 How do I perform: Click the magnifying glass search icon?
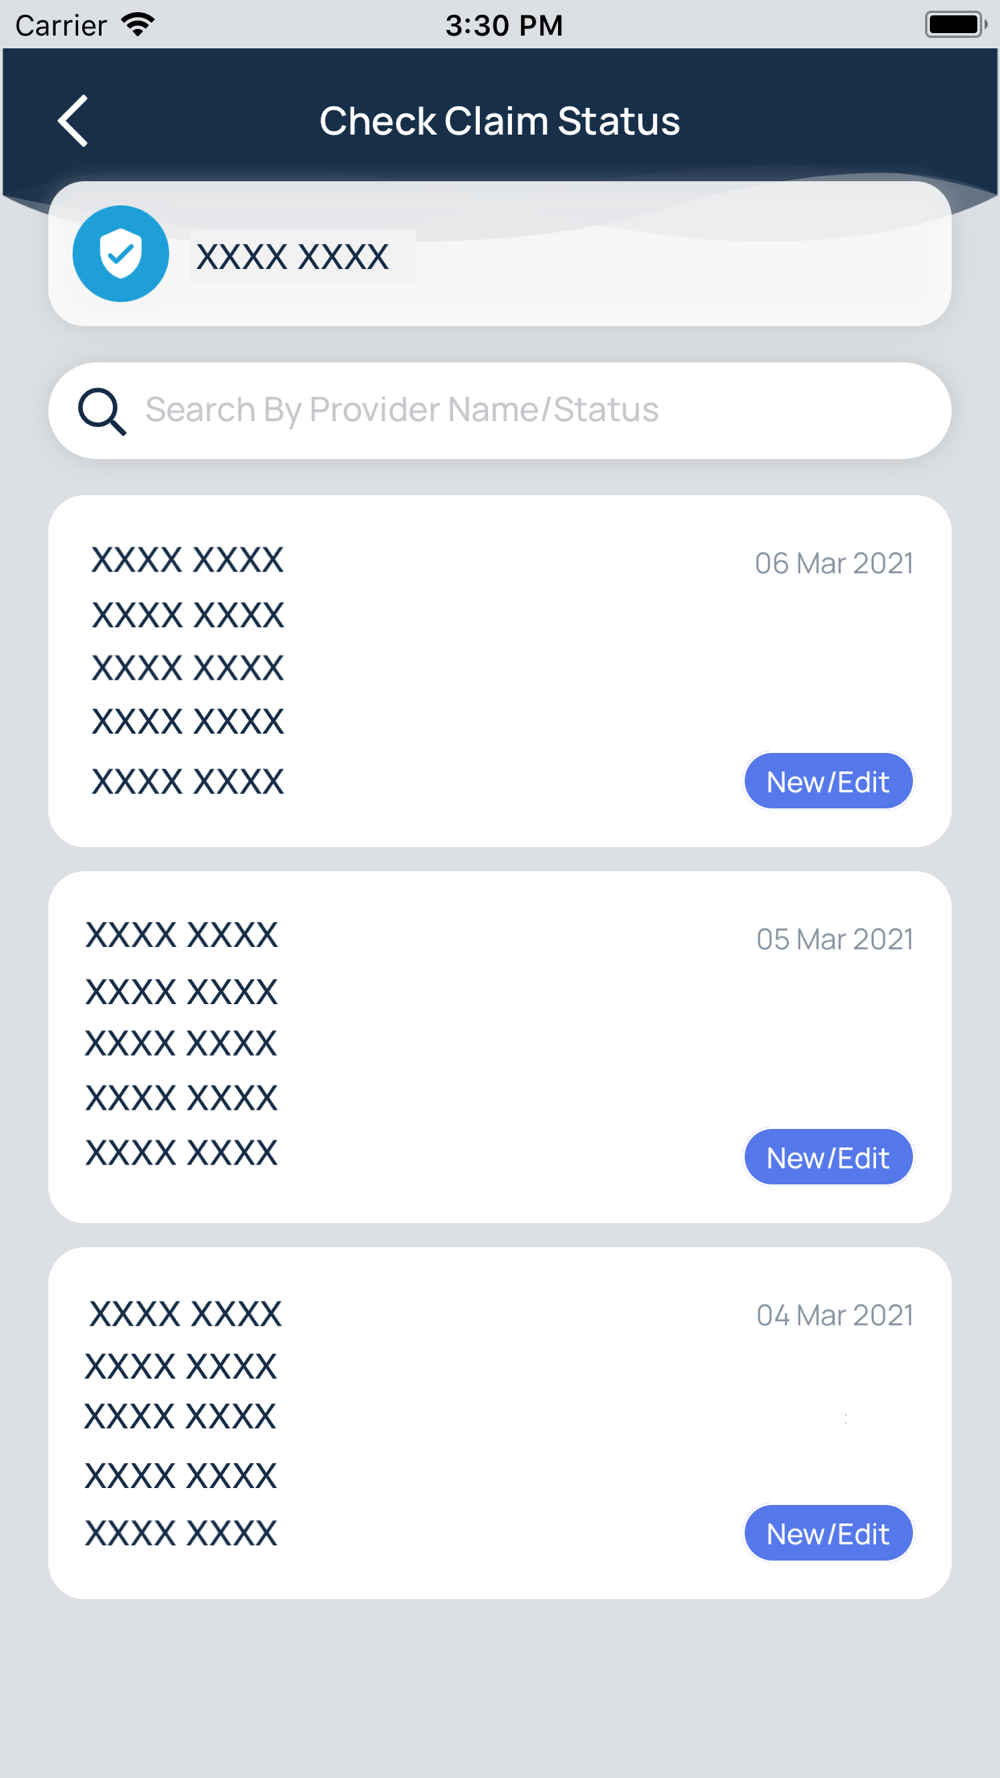pos(102,411)
